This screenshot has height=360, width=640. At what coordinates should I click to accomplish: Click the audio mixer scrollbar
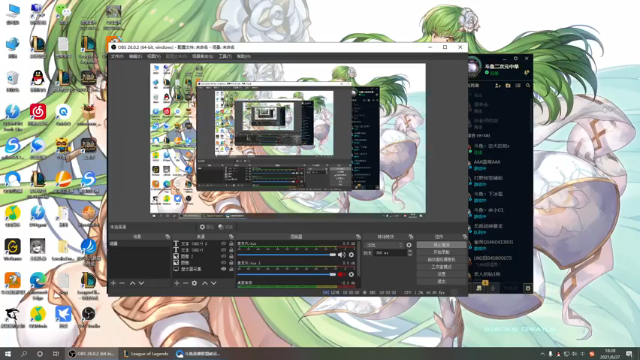(358, 259)
